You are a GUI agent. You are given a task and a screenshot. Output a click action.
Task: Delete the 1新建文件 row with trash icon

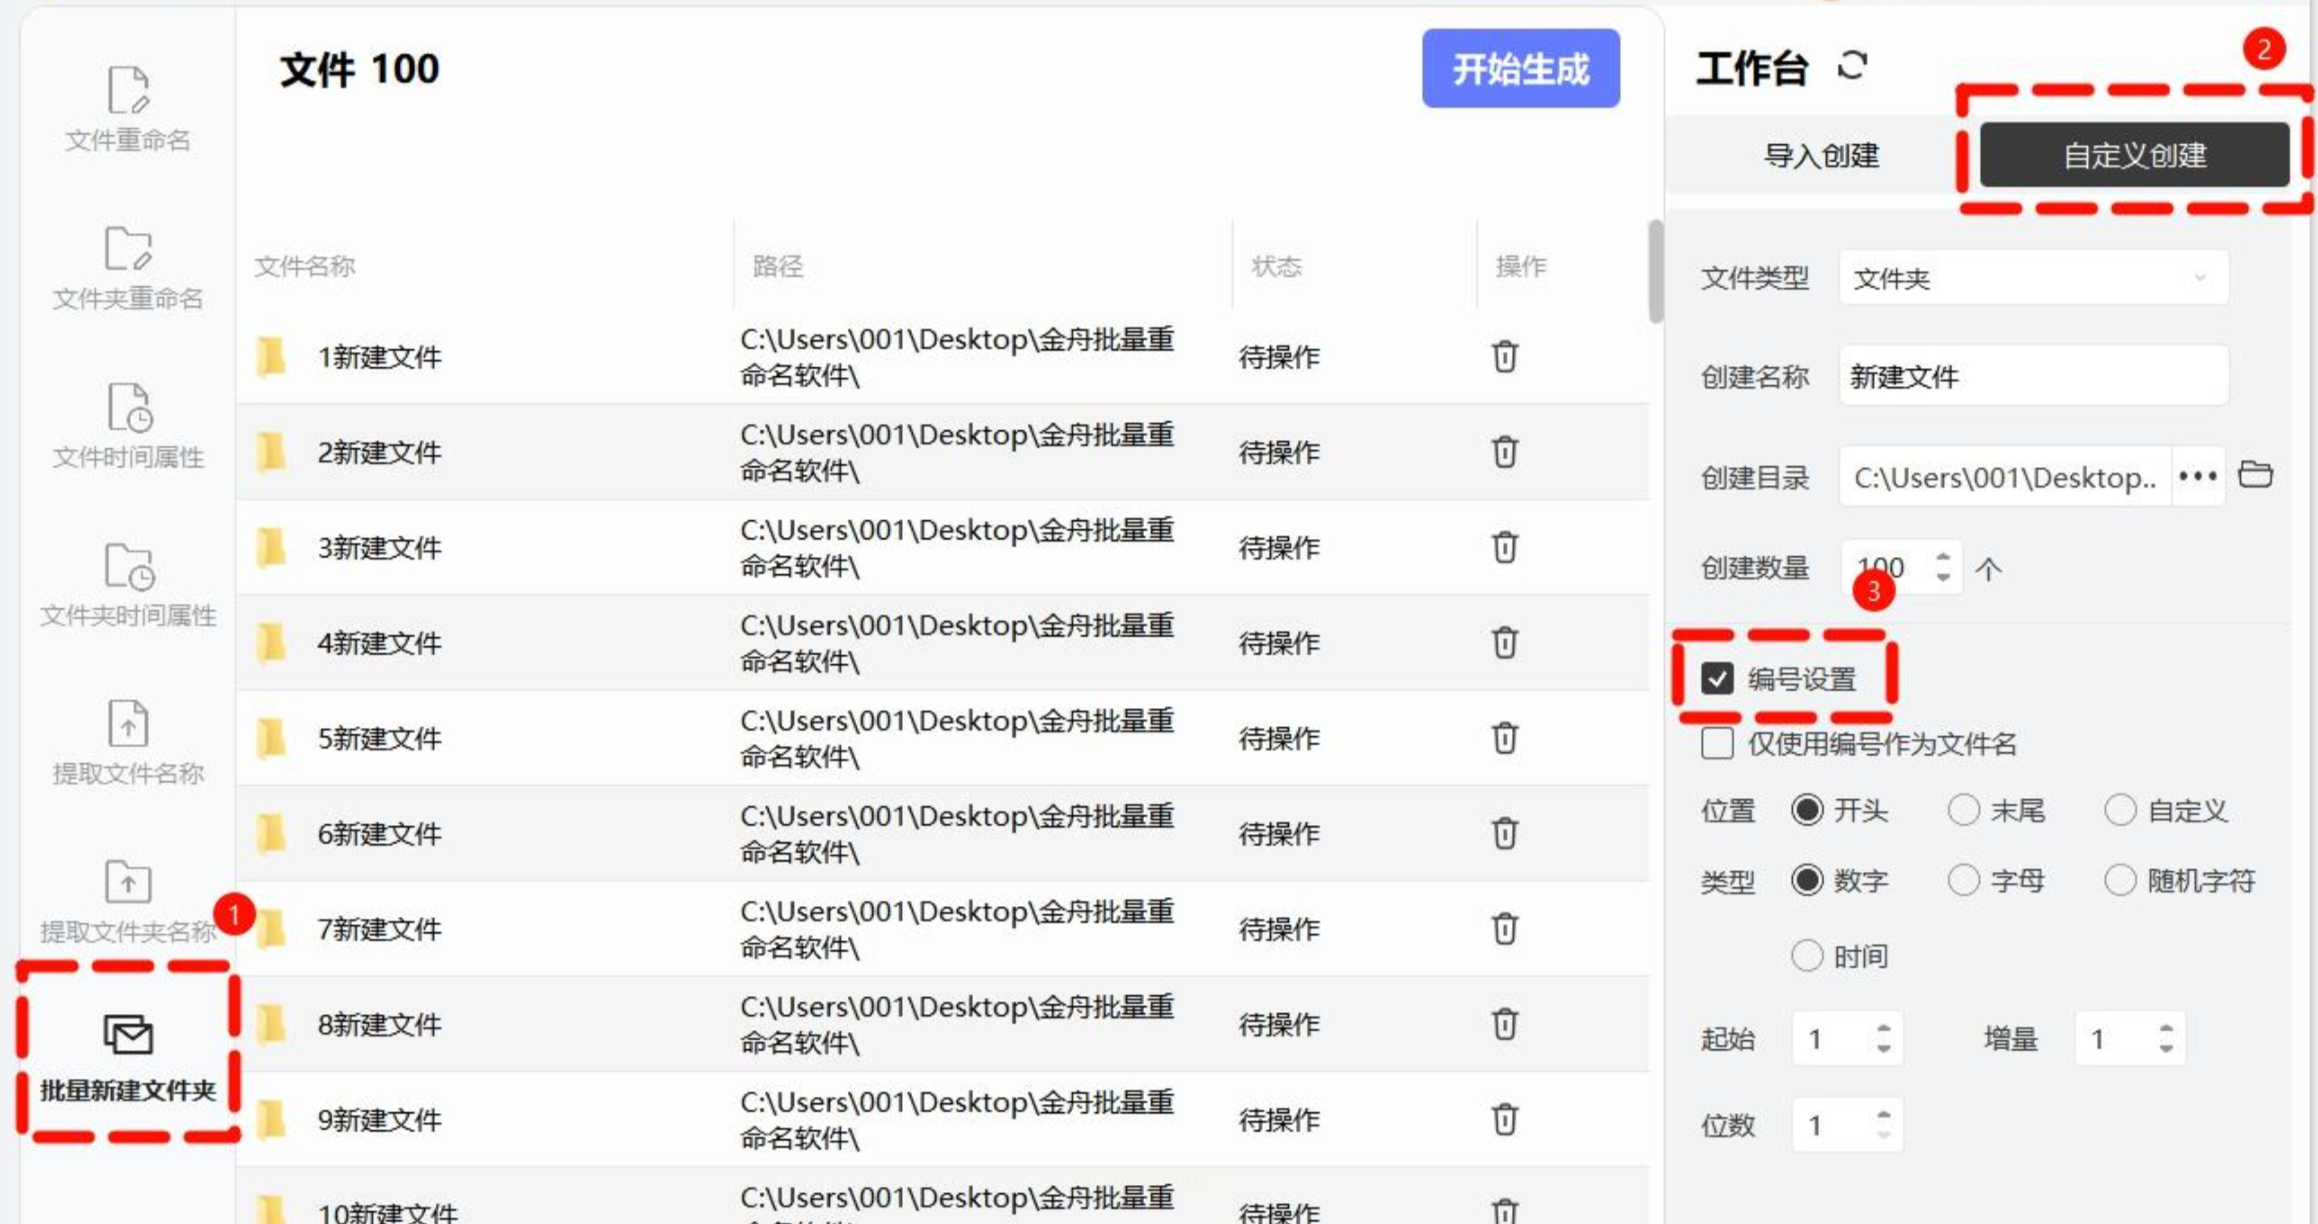pos(1504,357)
